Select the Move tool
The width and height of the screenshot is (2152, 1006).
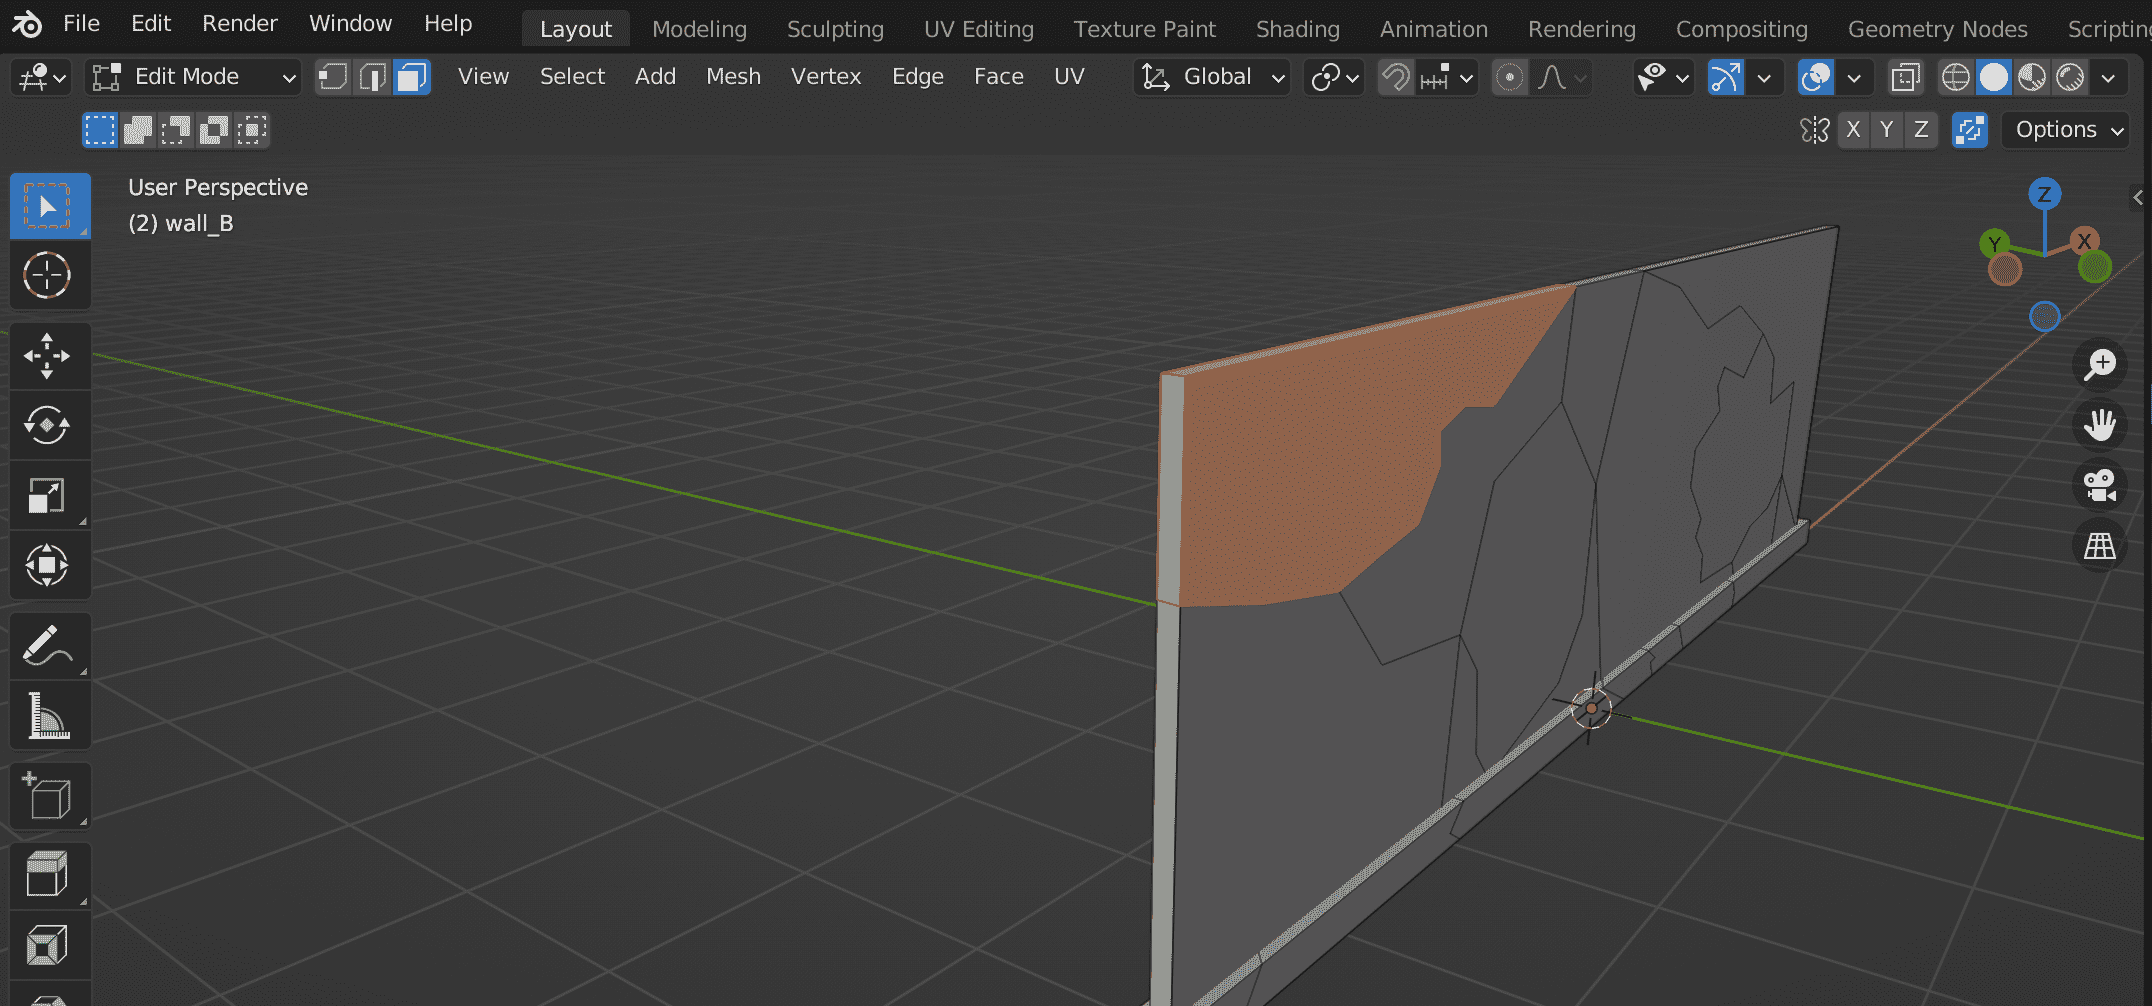click(x=49, y=356)
